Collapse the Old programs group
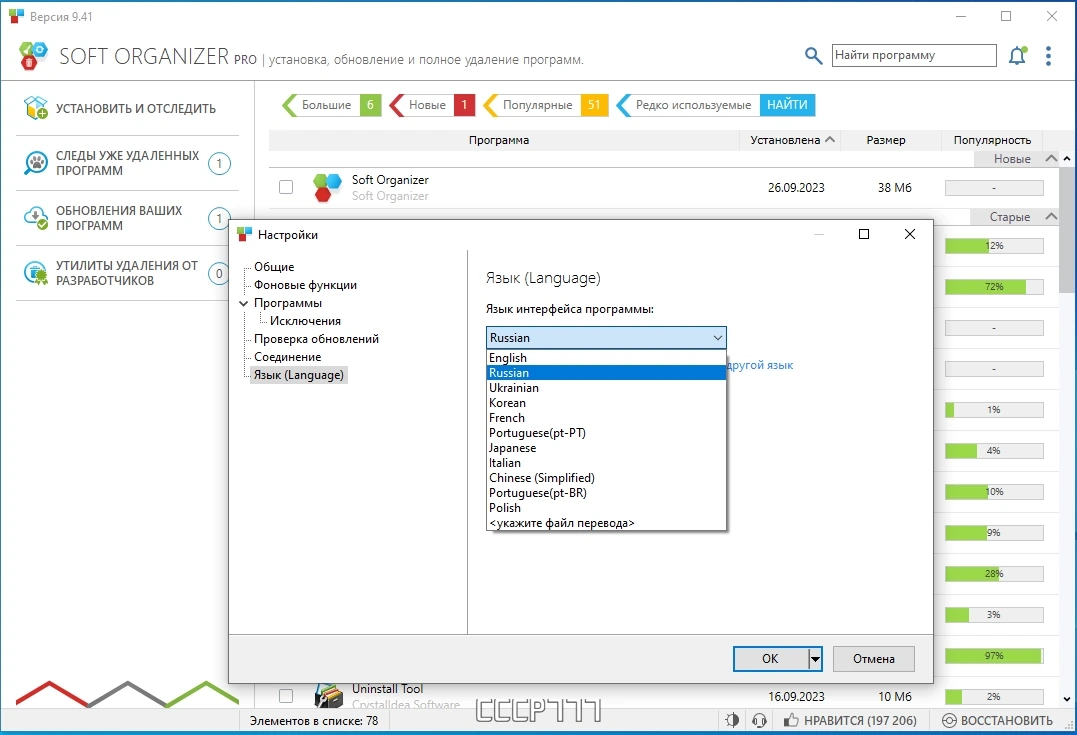The height and width of the screenshot is (735, 1077). click(x=1050, y=216)
